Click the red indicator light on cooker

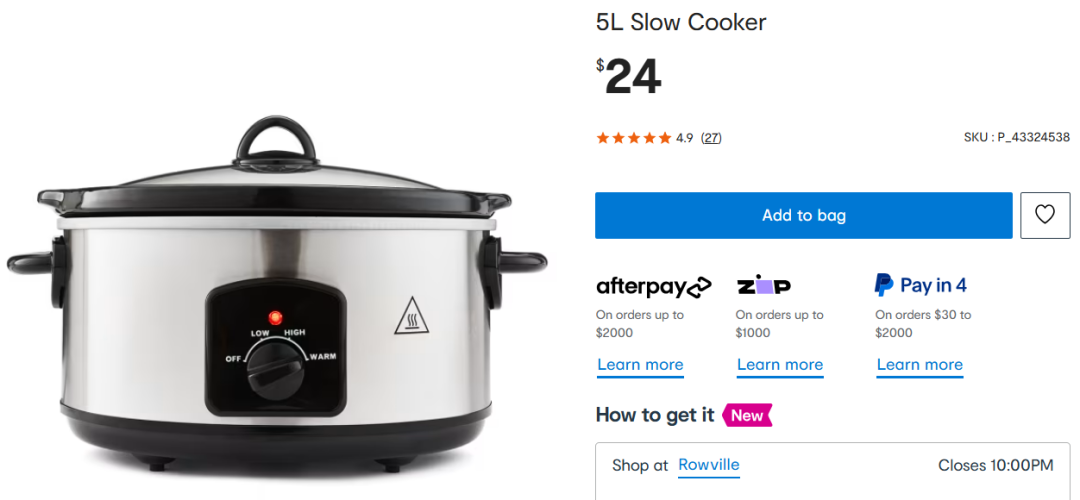(276, 317)
